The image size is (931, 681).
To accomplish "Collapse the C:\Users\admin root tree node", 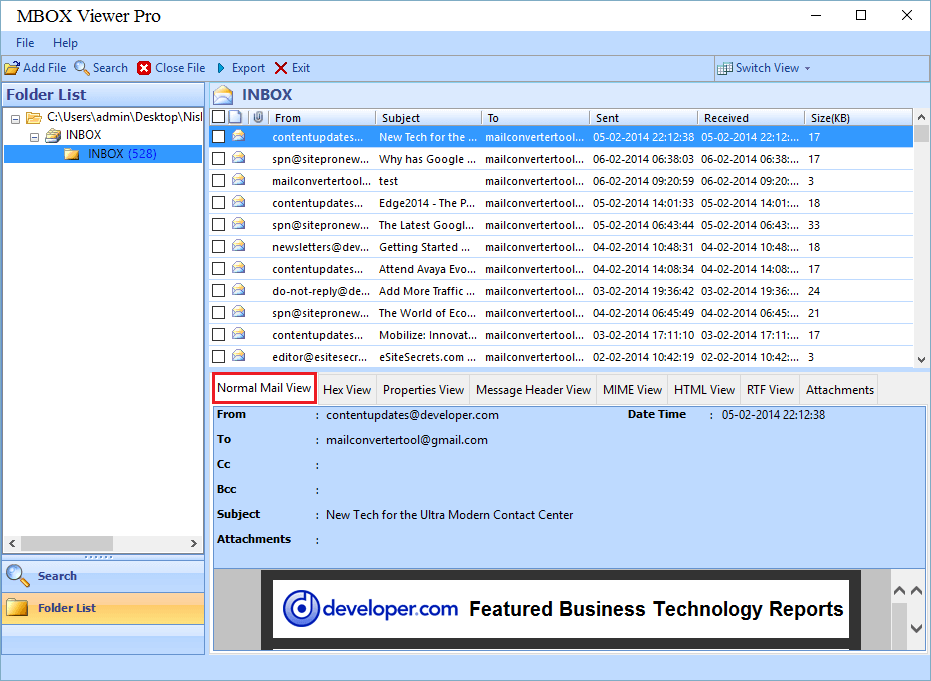I will 15,119.
